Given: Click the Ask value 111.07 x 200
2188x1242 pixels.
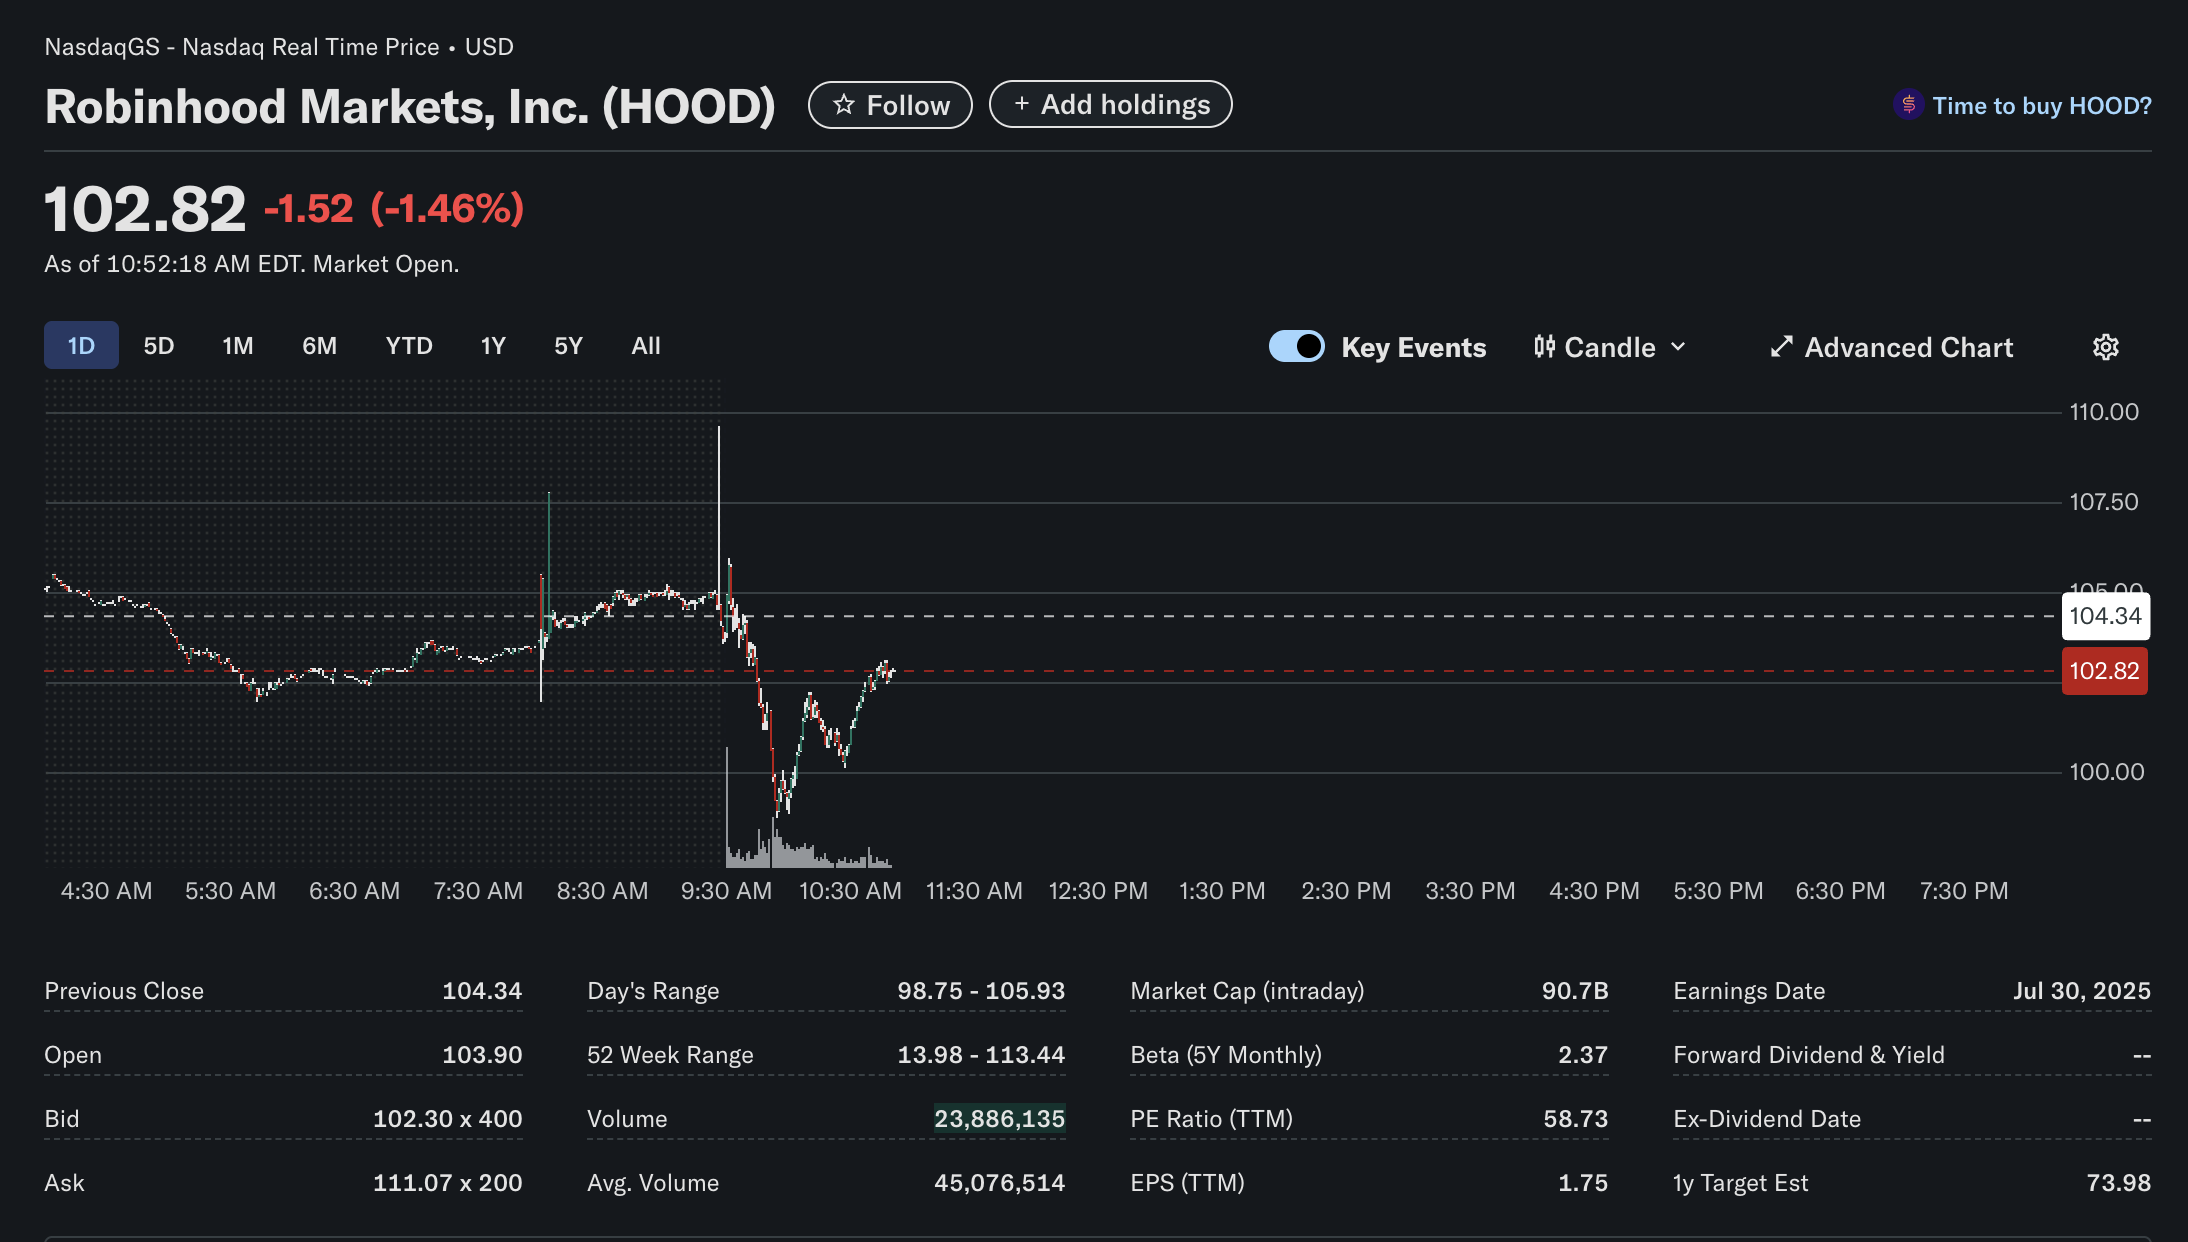Looking at the screenshot, I should pos(447,1183).
